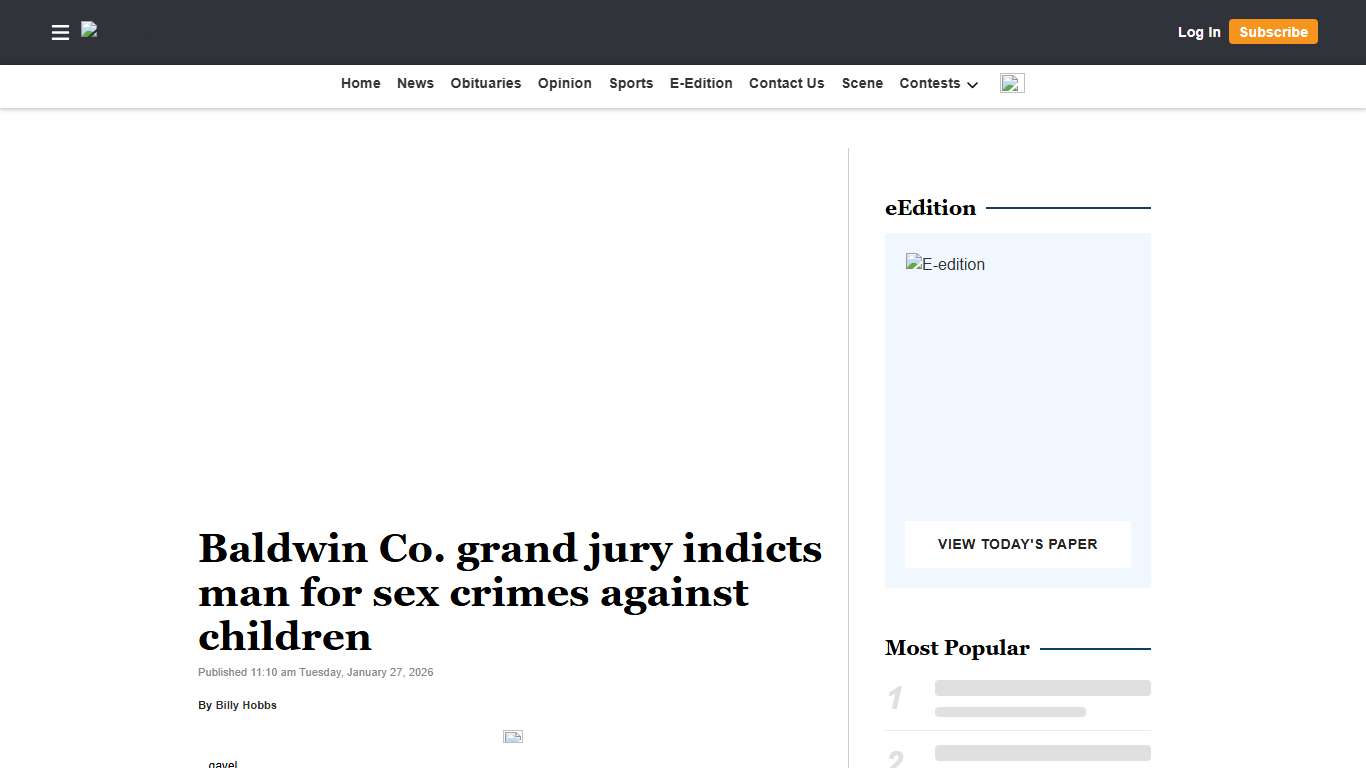Click VIEW TODAY'S PAPER
Image resolution: width=1366 pixels, height=768 pixels.
(x=1017, y=544)
